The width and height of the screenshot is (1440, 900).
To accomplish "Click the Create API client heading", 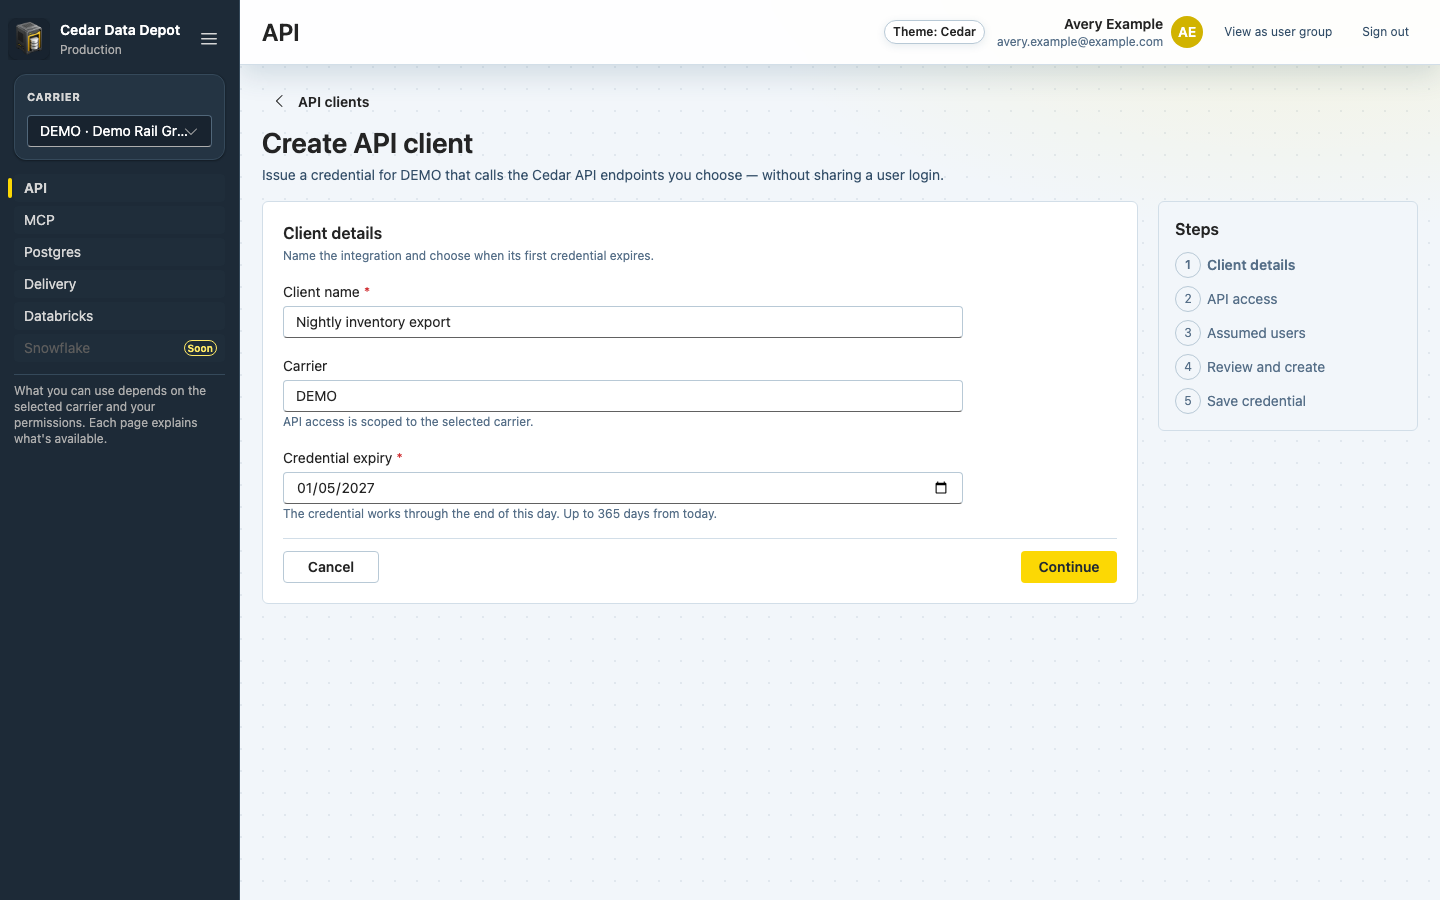I will tap(367, 144).
